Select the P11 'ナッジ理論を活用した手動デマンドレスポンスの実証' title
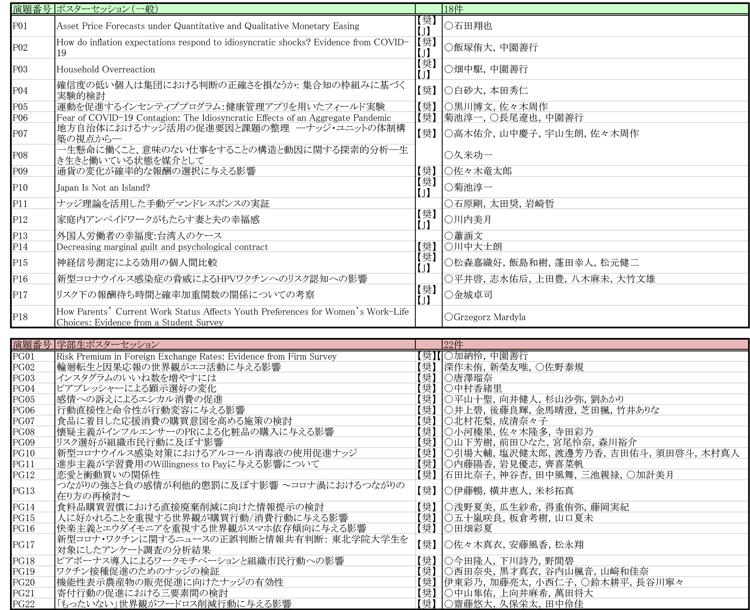The height and width of the screenshot is (610, 750). coord(163,203)
